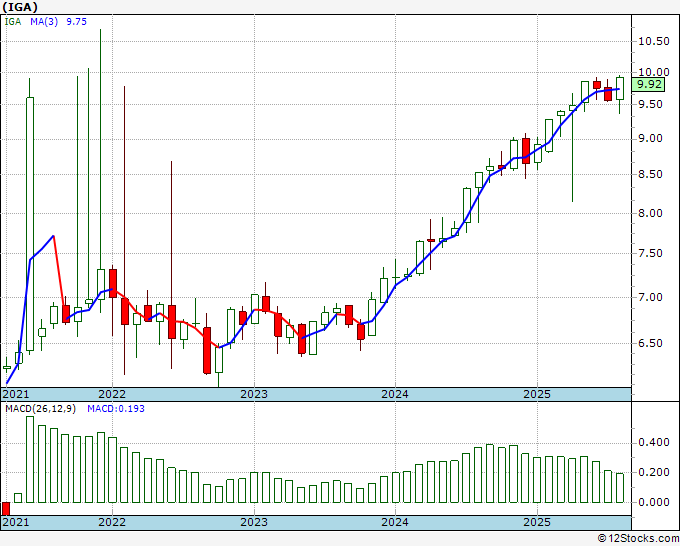Click the 9.75 moving average value
The image size is (680, 546).
click(76, 22)
